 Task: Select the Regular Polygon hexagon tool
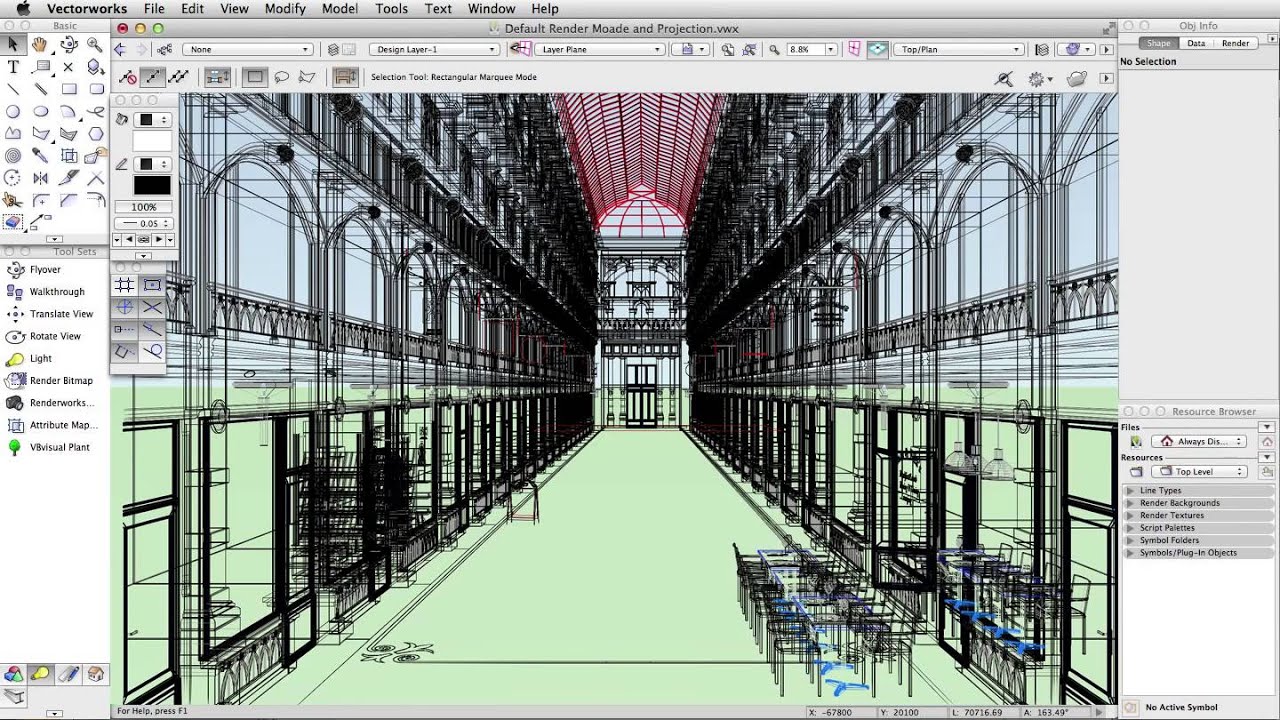95,133
